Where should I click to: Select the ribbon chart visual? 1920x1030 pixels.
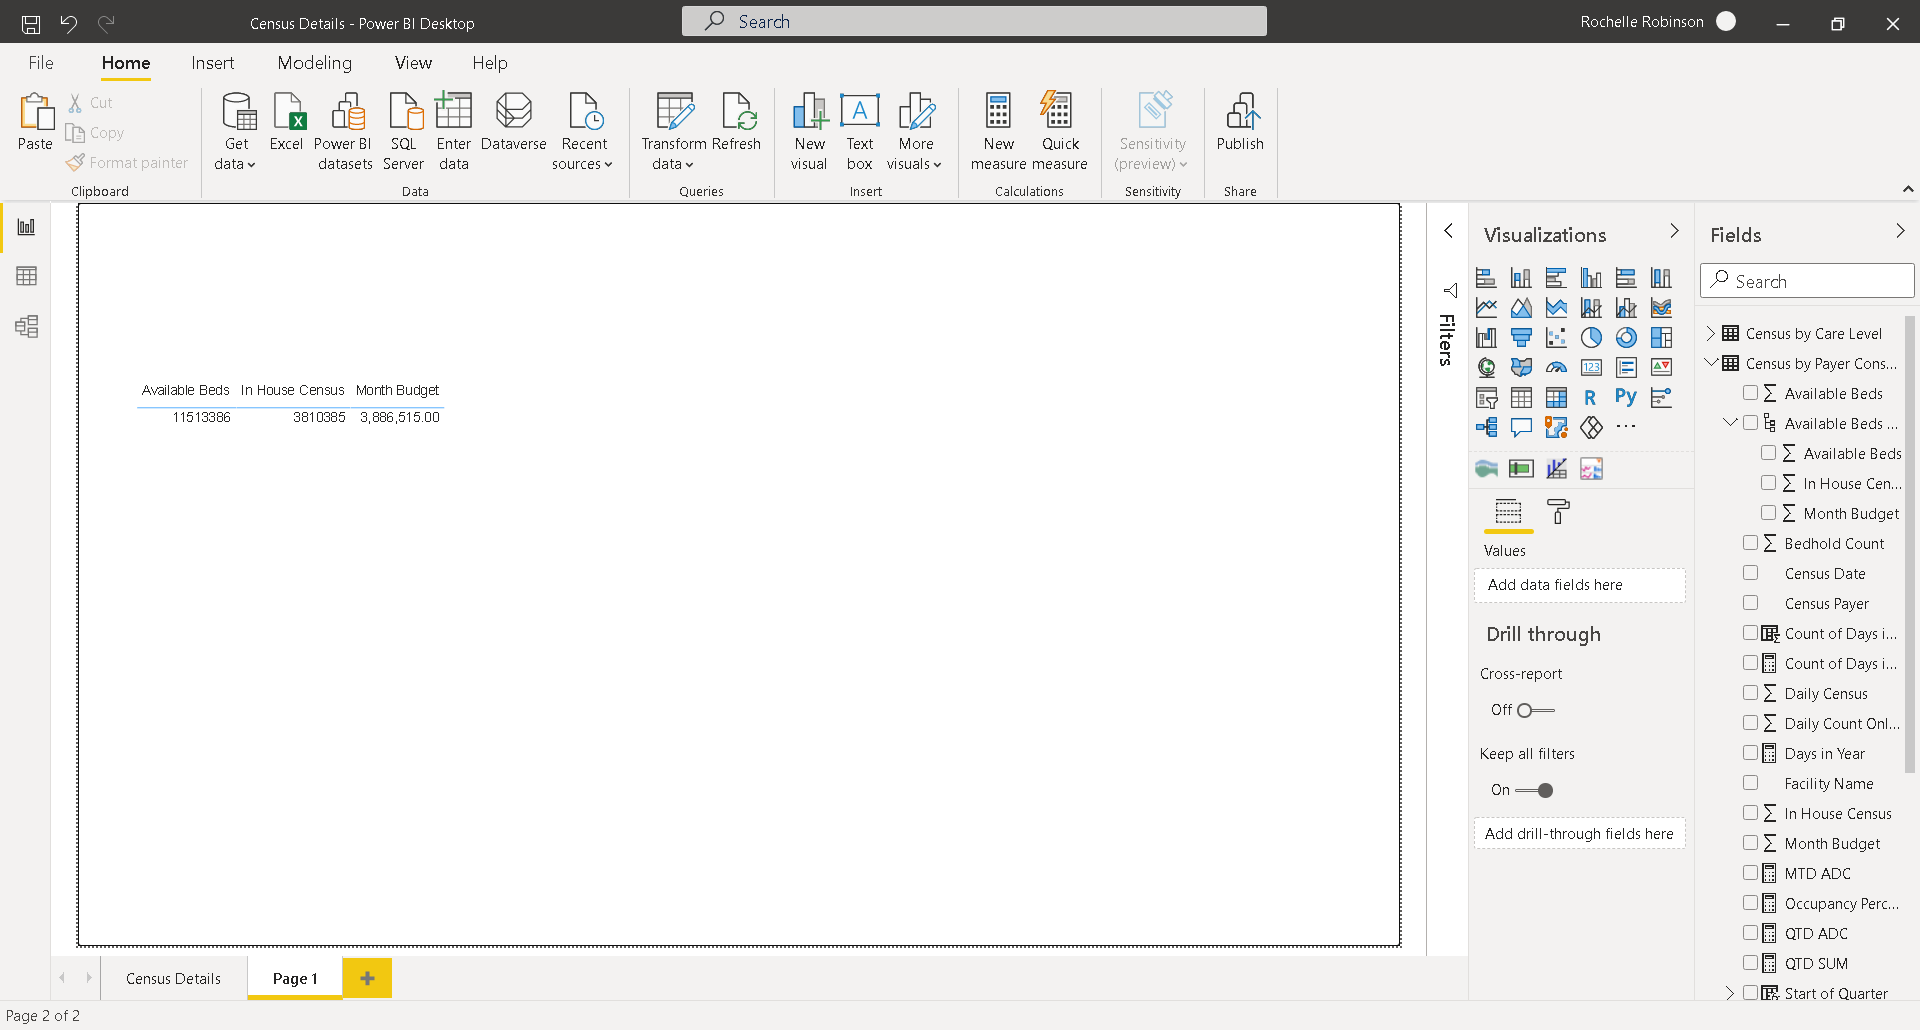click(1661, 308)
